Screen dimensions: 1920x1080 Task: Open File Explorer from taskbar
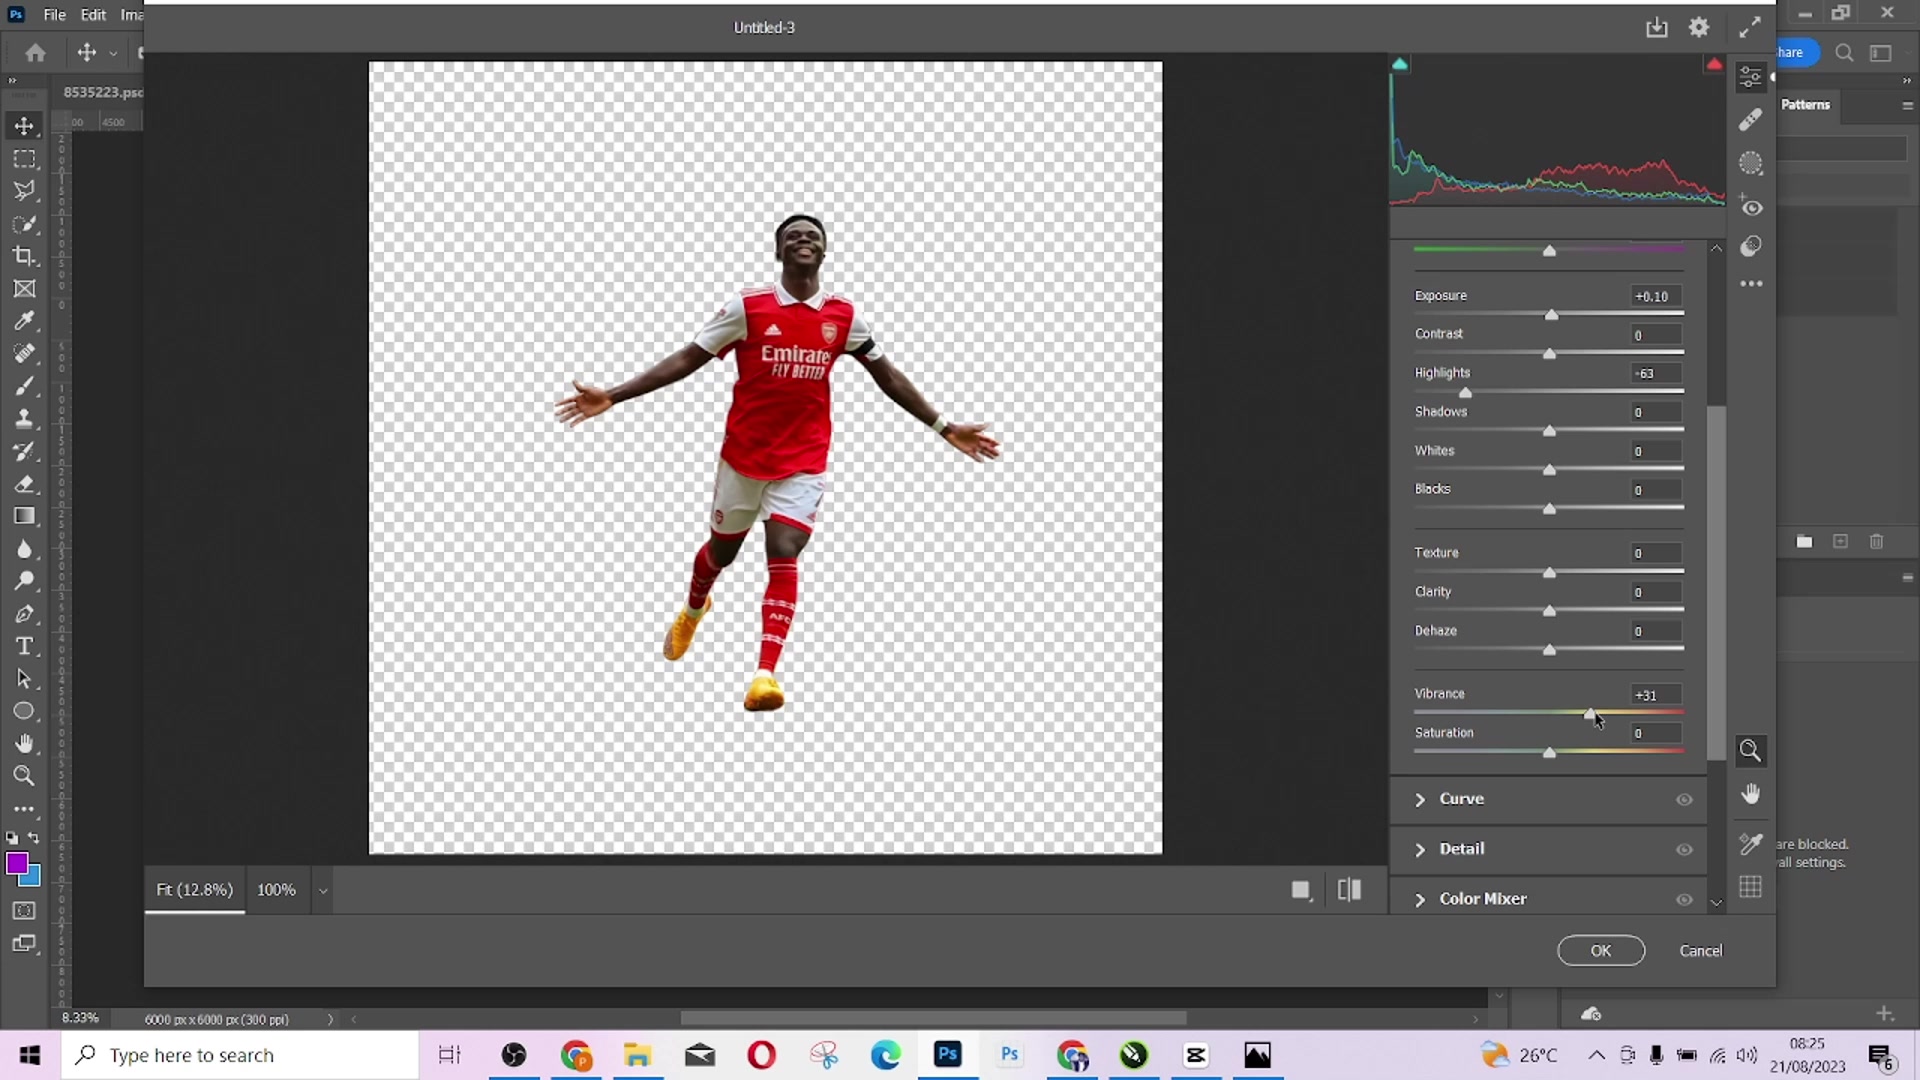point(637,1055)
